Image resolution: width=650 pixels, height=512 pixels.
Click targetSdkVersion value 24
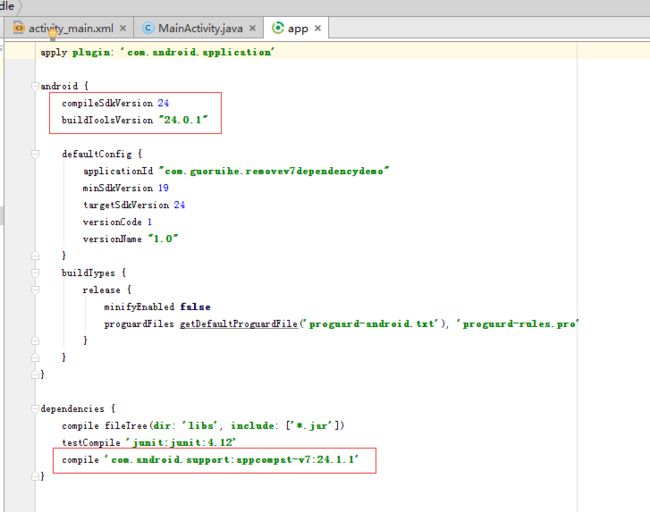click(x=179, y=205)
